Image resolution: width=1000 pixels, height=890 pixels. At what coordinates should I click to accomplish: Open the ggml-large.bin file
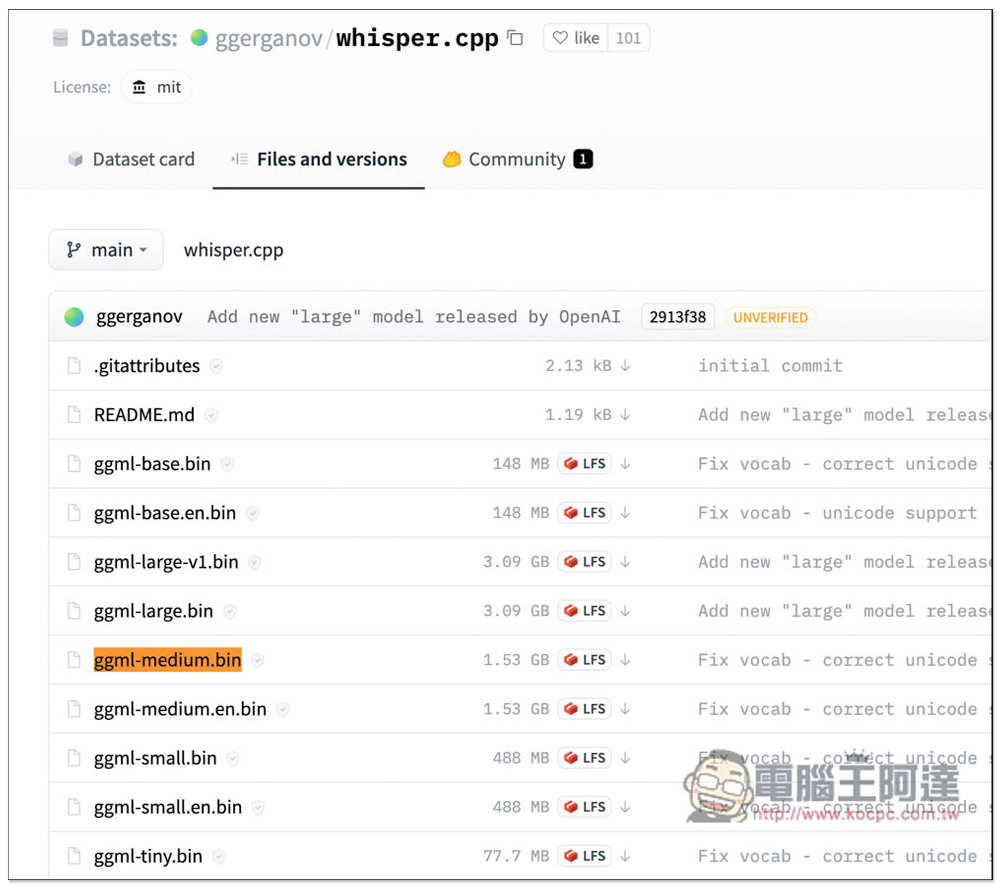pyautogui.click(x=153, y=611)
